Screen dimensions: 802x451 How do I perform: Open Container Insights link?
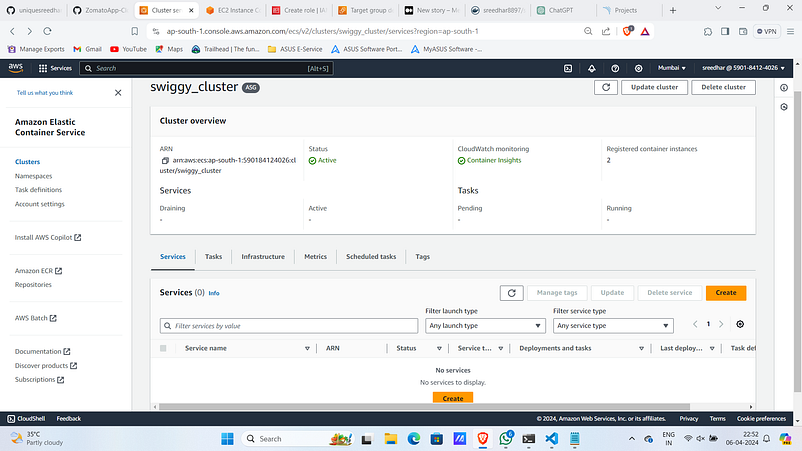tap(494, 161)
